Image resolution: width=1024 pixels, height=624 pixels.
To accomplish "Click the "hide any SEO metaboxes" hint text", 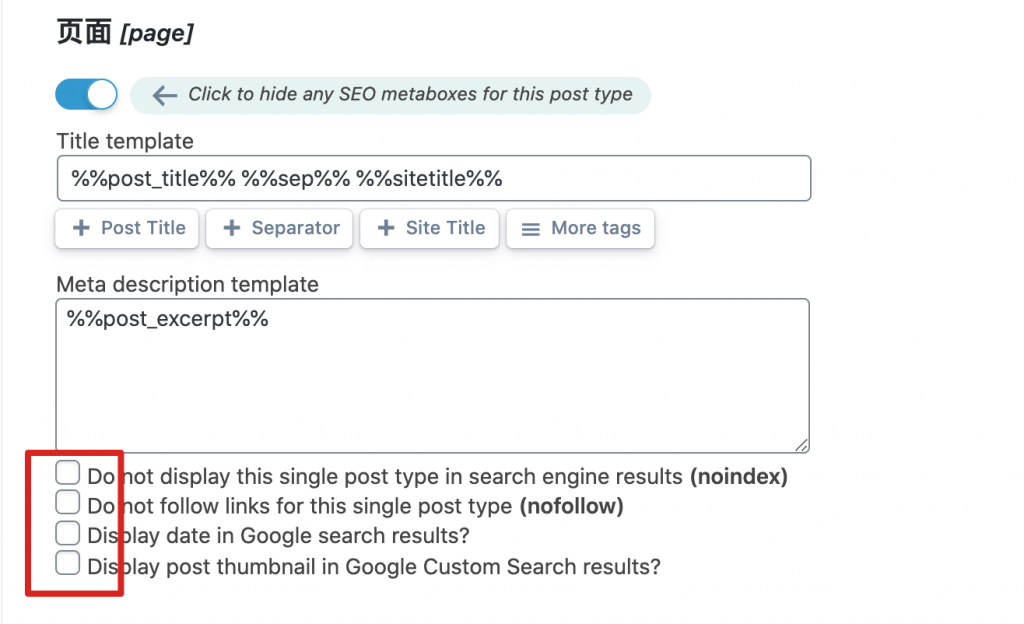I will [410, 95].
